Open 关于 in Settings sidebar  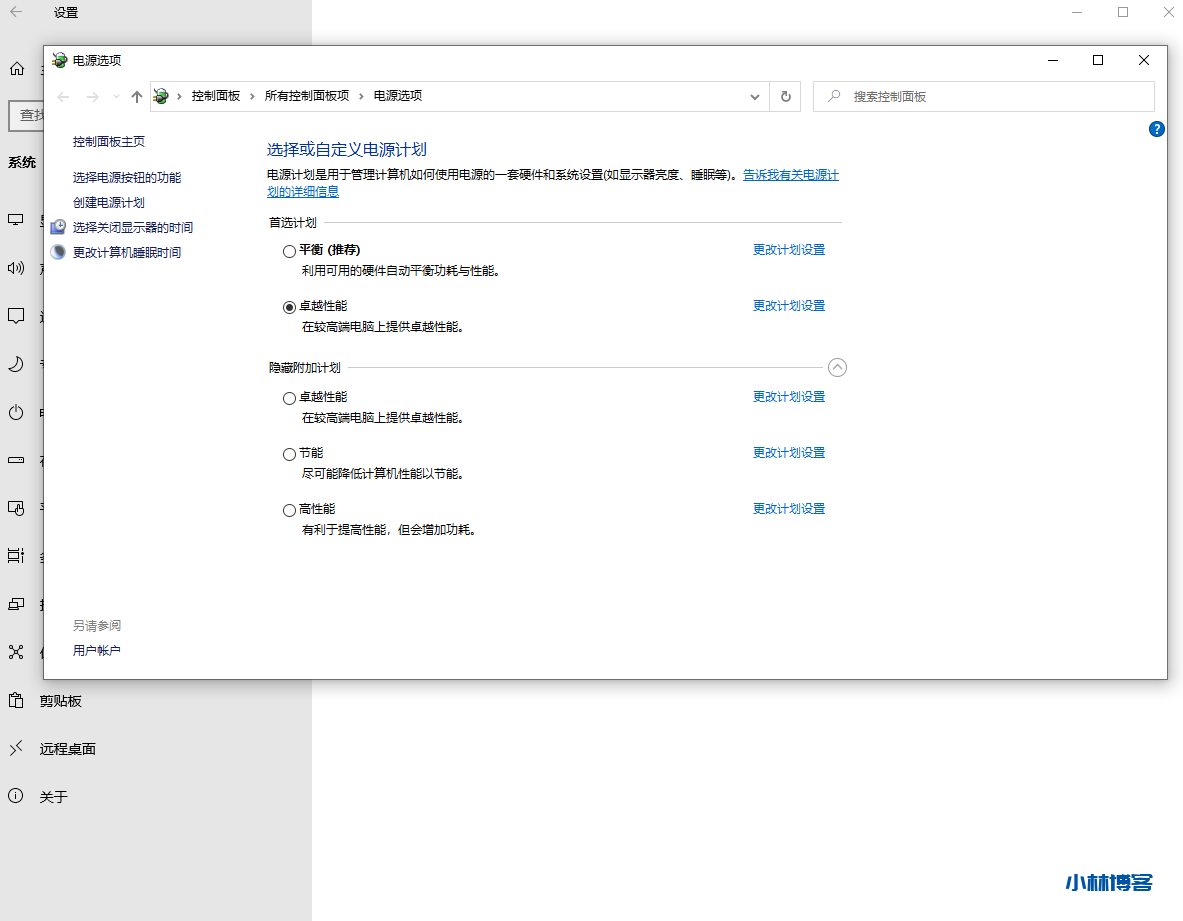coord(53,797)
